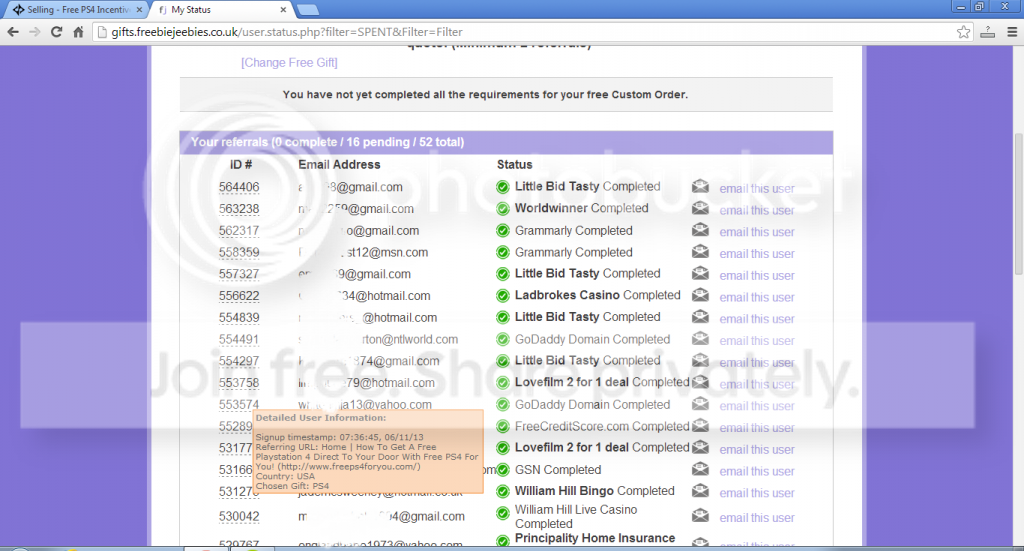Open referral ID 530042
Screen dimensions: 1024x551
coord(239,516)
